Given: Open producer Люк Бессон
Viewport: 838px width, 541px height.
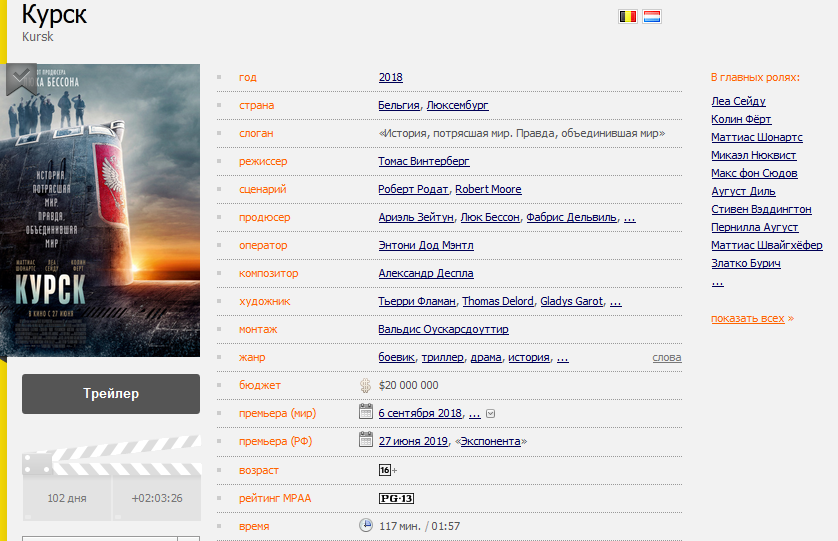Looking at the screenshot, I should point(490,217).
